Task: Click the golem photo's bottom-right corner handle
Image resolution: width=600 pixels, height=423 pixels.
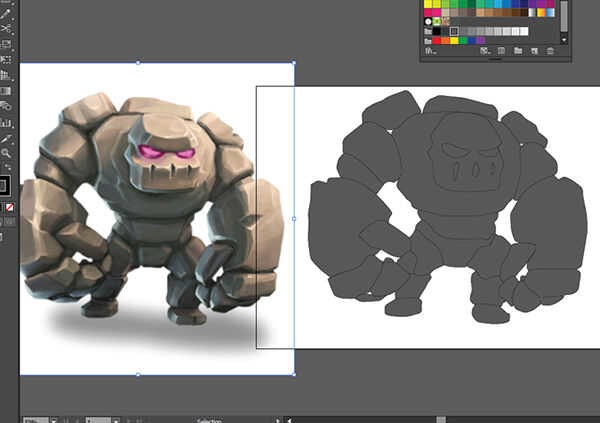Action: [294, 374]
